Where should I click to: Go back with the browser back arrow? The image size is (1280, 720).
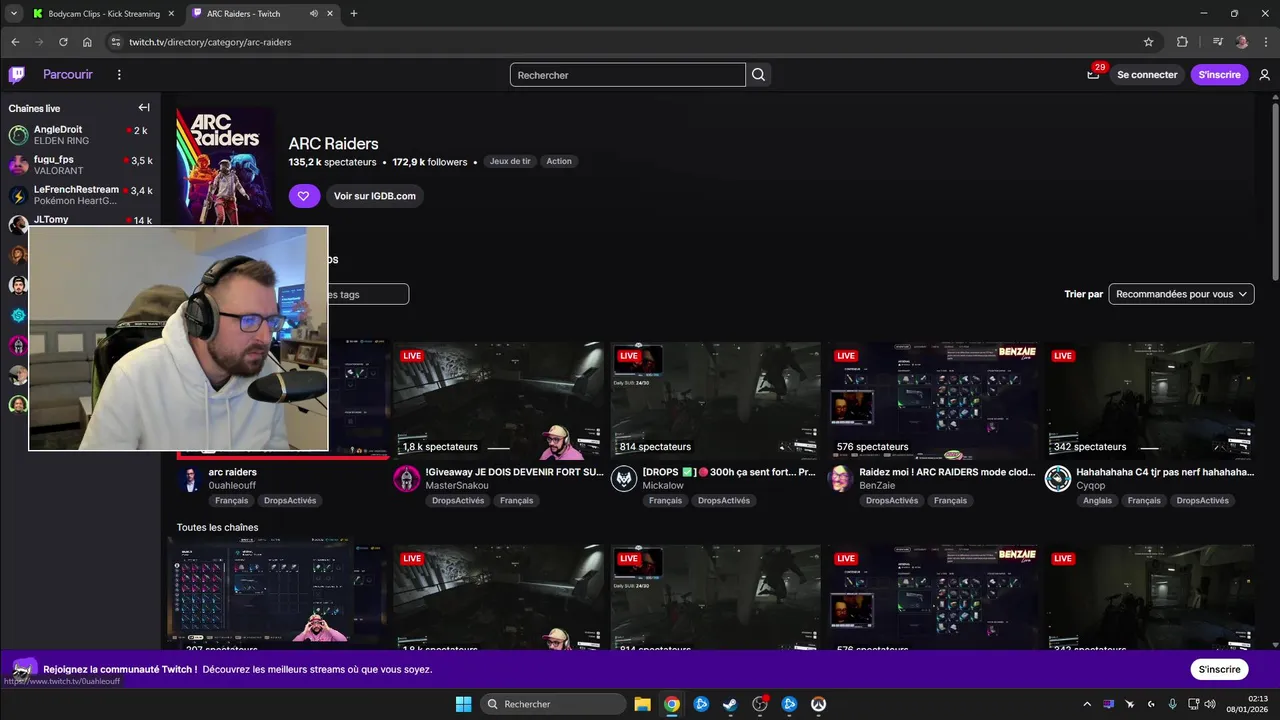click(15, 42)
